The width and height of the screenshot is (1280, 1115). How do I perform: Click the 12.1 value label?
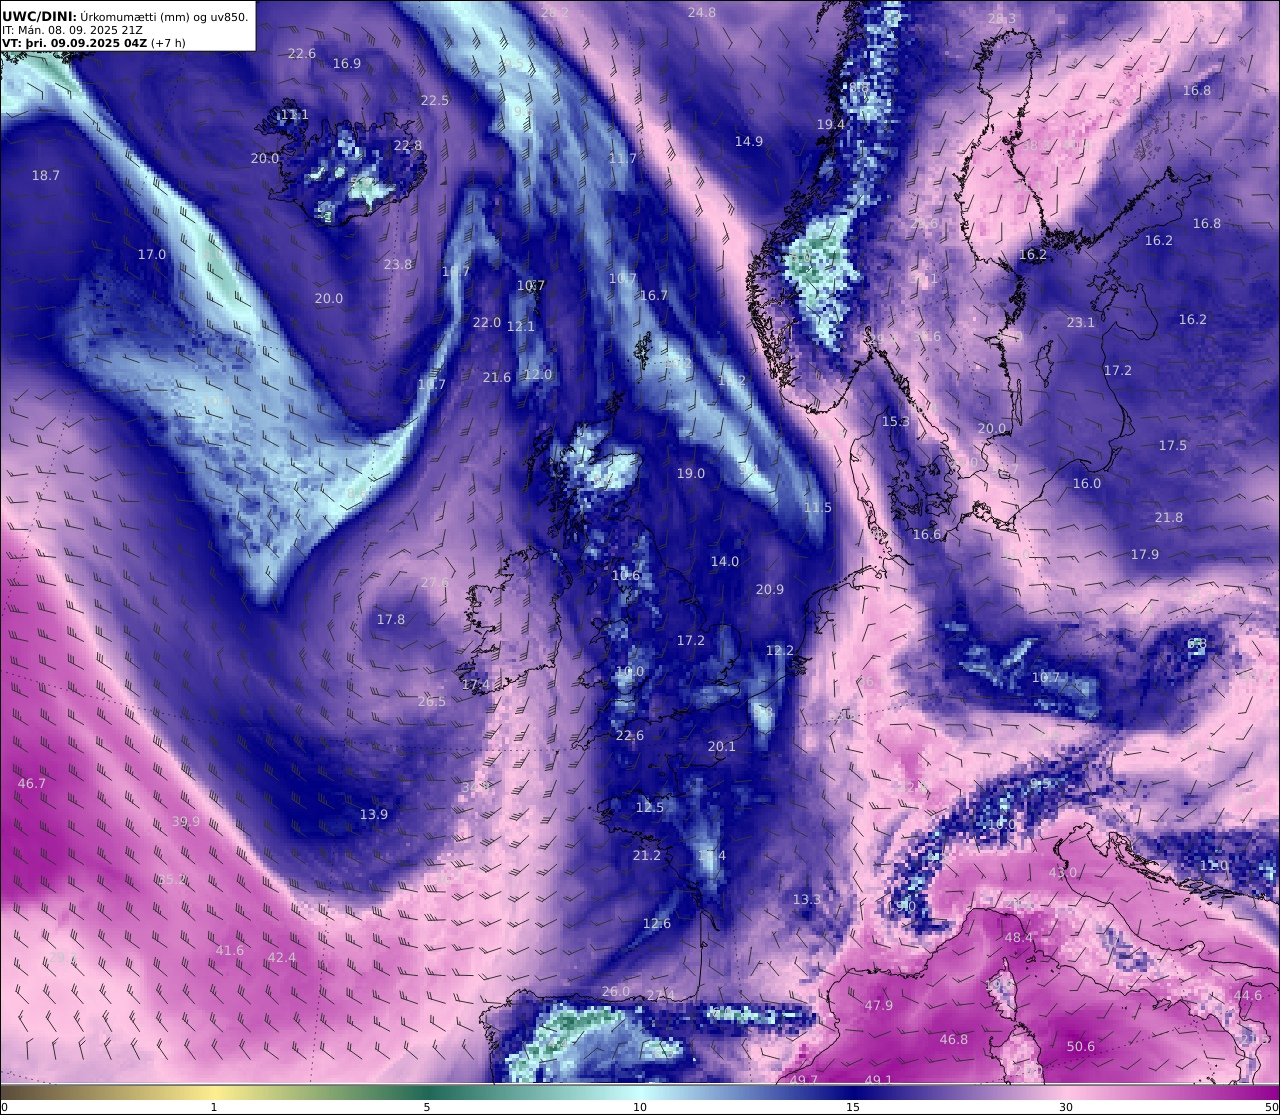tap(521, 326)
